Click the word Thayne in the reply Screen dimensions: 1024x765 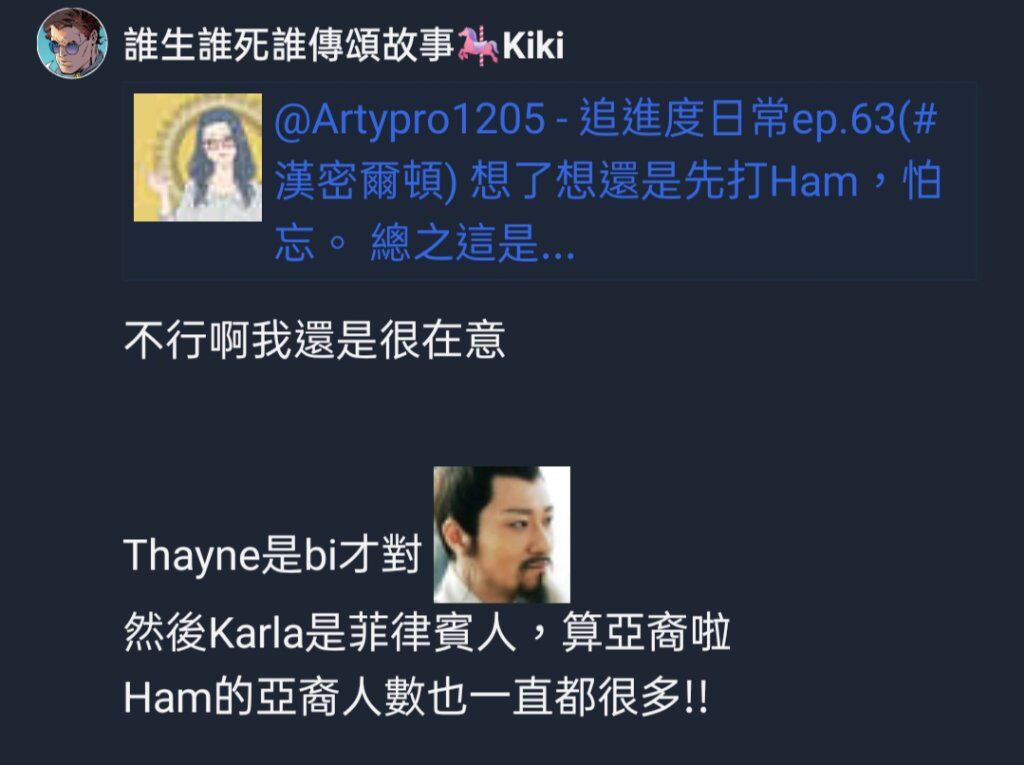click(x=192, y=557)
